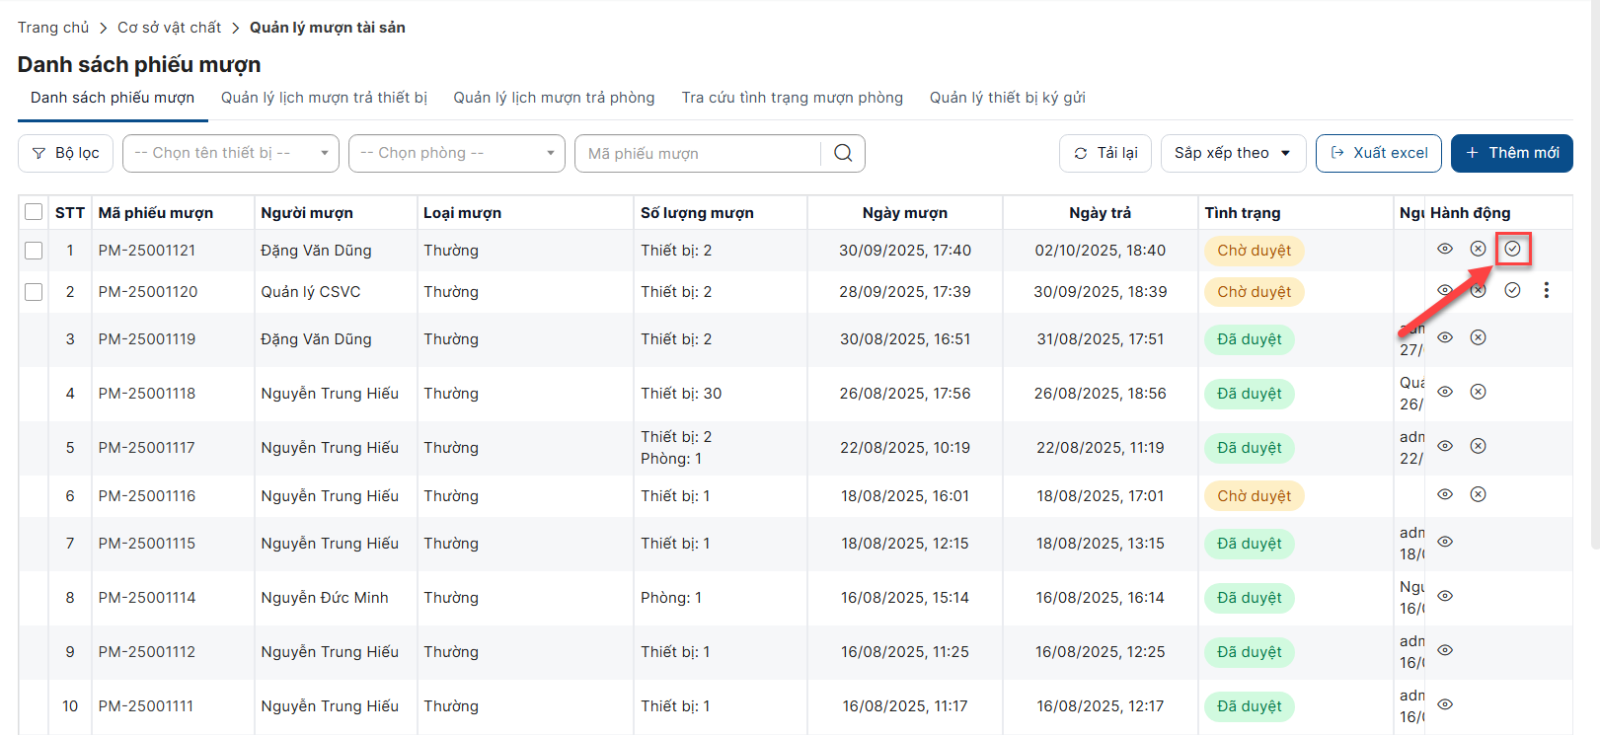
Task: Click search magnifier icon in Mã phiếu mượn
Action: point(843,153)
